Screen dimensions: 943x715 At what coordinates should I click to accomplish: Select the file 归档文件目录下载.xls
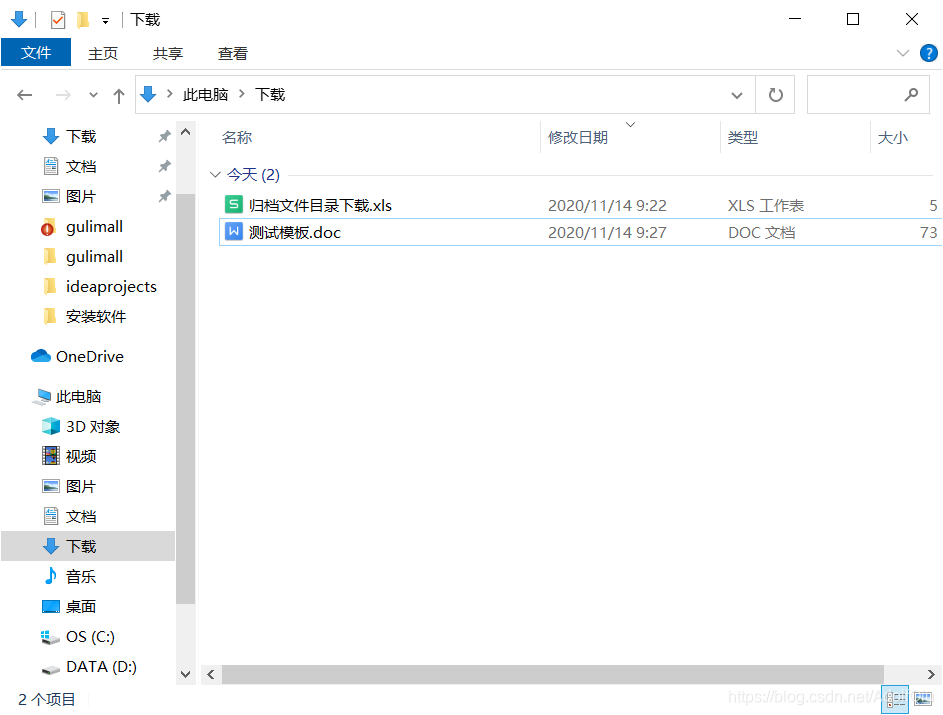[321, 206]
